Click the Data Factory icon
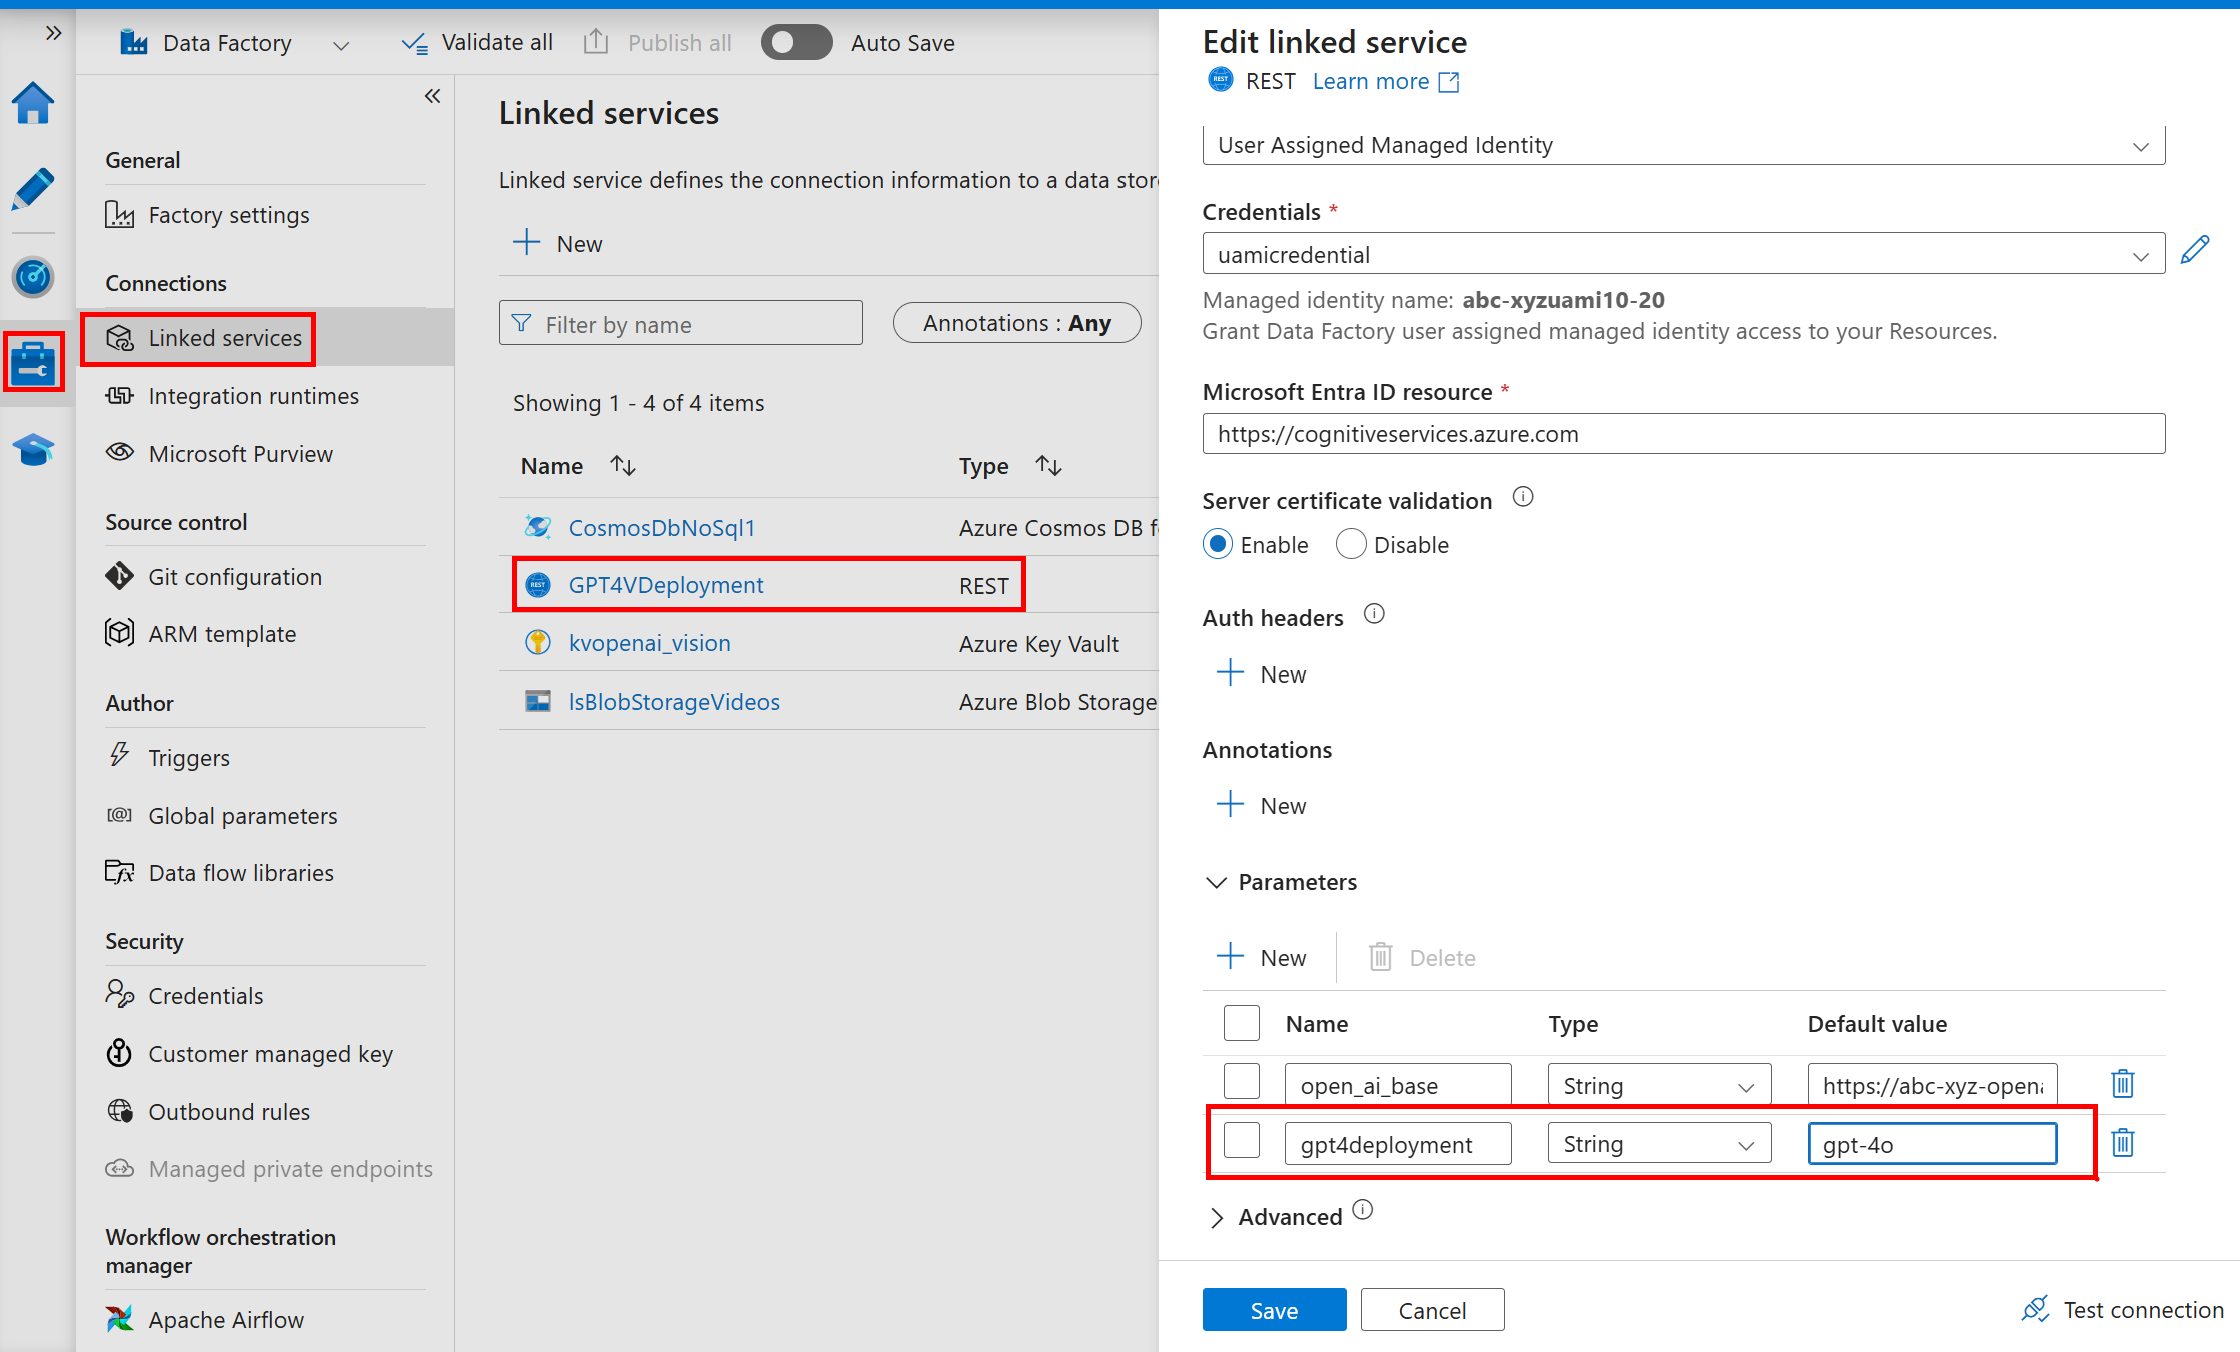Screen dimensions: 2240x1352 click(x=133, y=42)
